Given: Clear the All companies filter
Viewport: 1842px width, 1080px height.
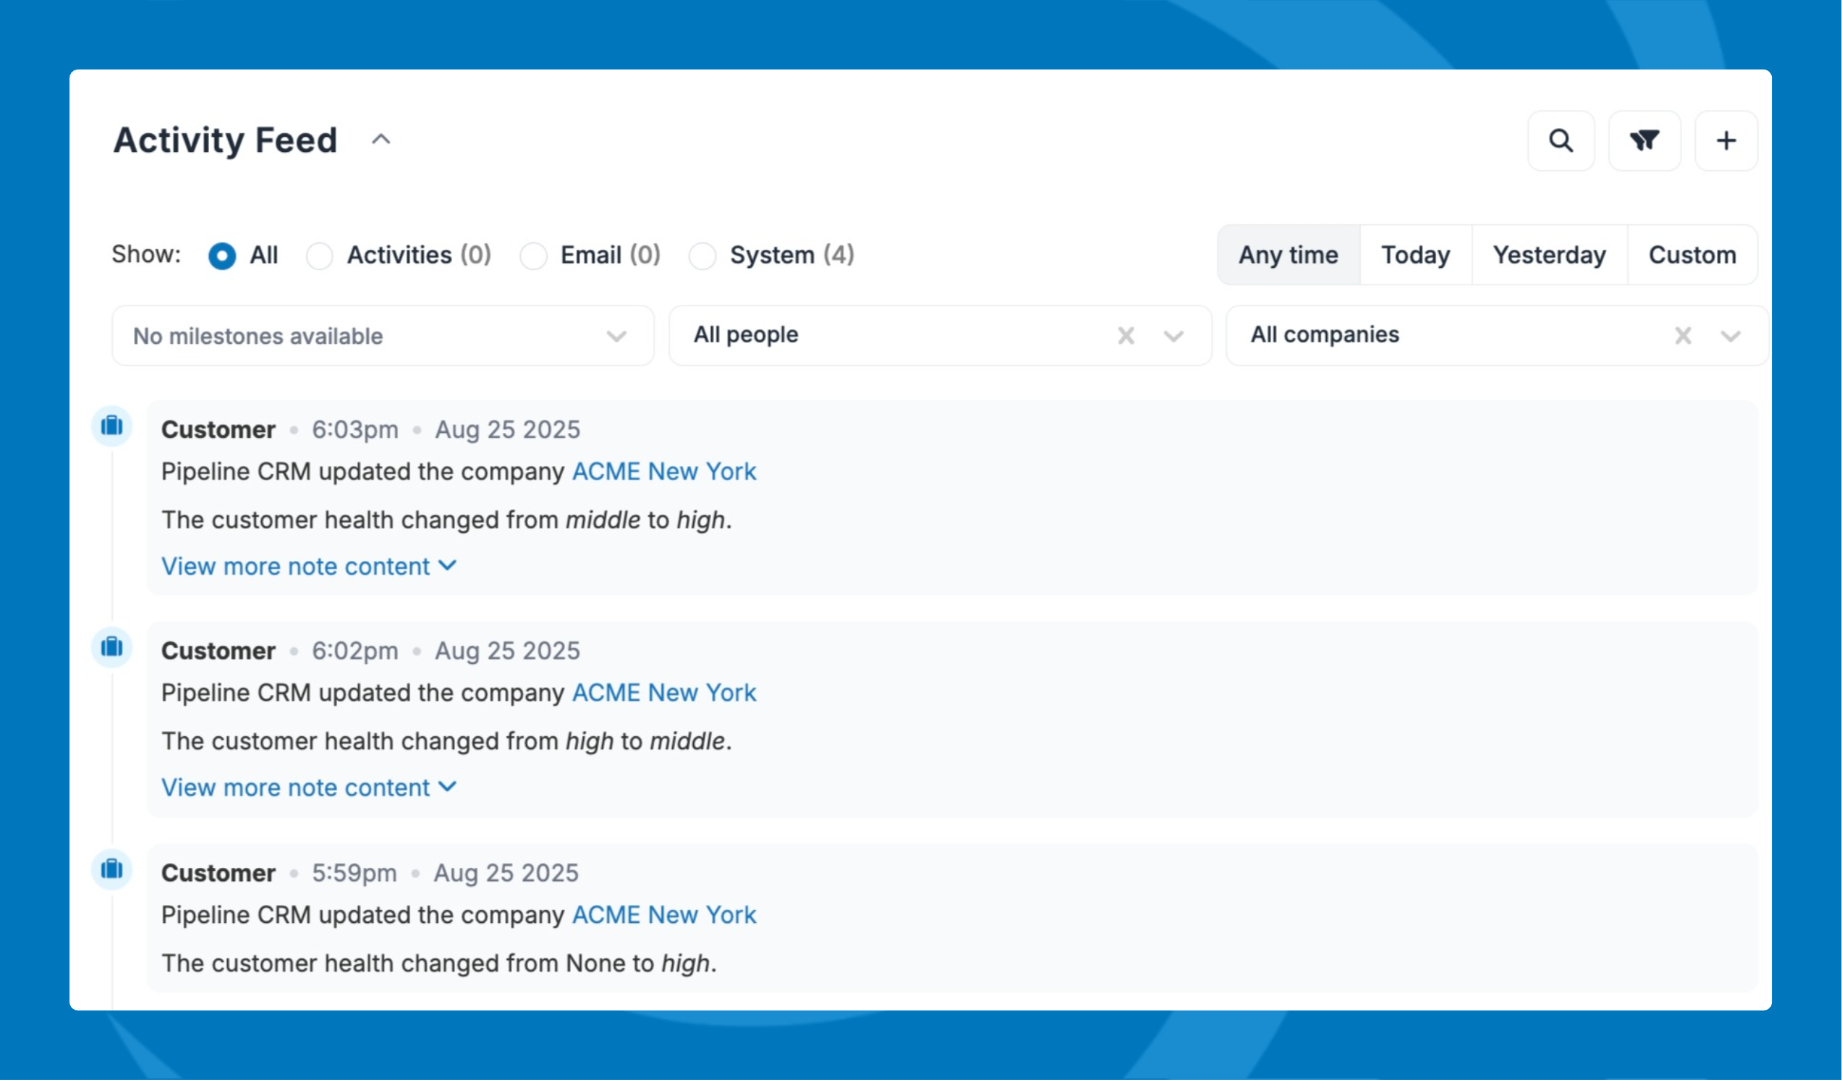Looking at the screenshot, I should point(1683,336).
